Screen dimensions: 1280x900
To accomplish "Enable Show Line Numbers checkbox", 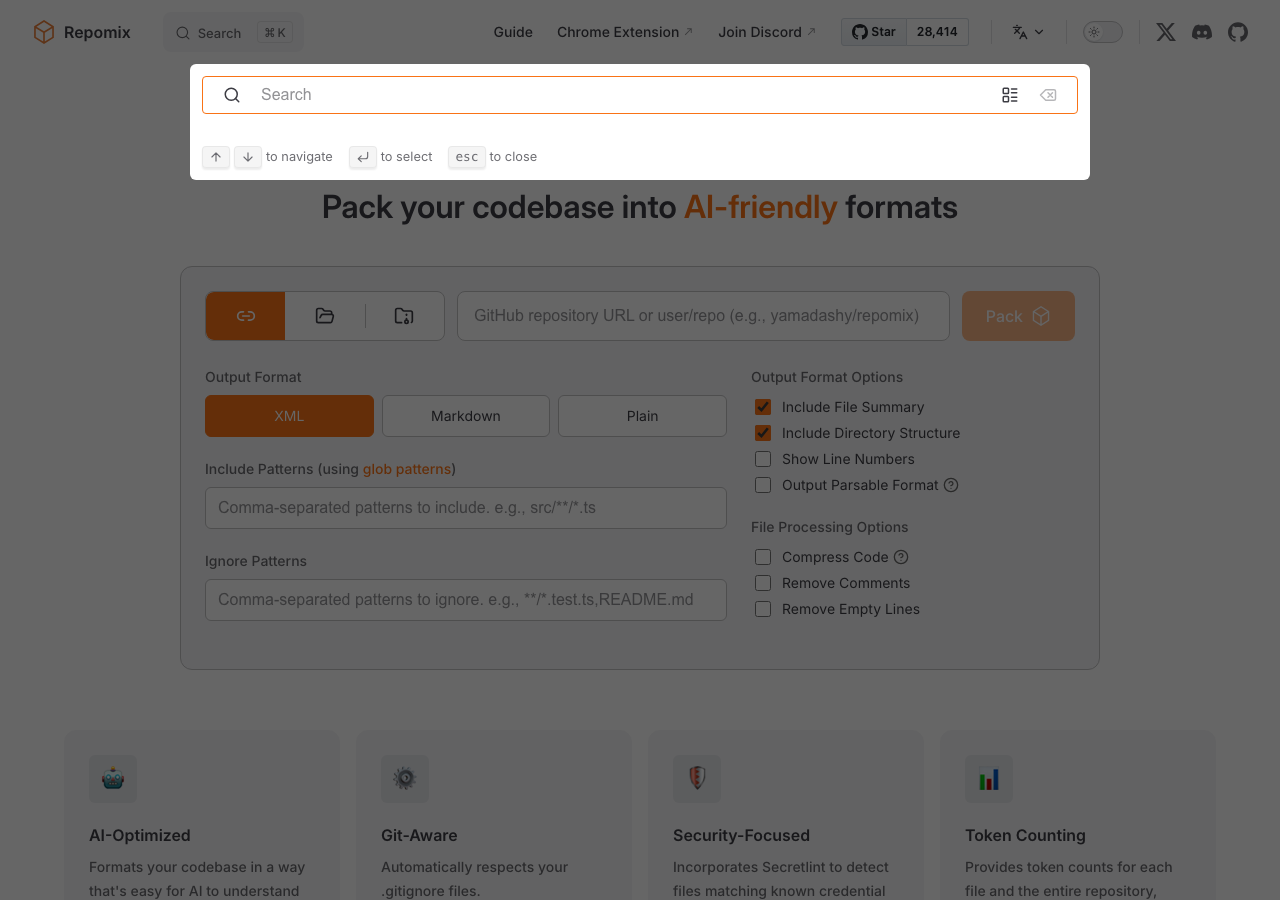I will 763,459.
